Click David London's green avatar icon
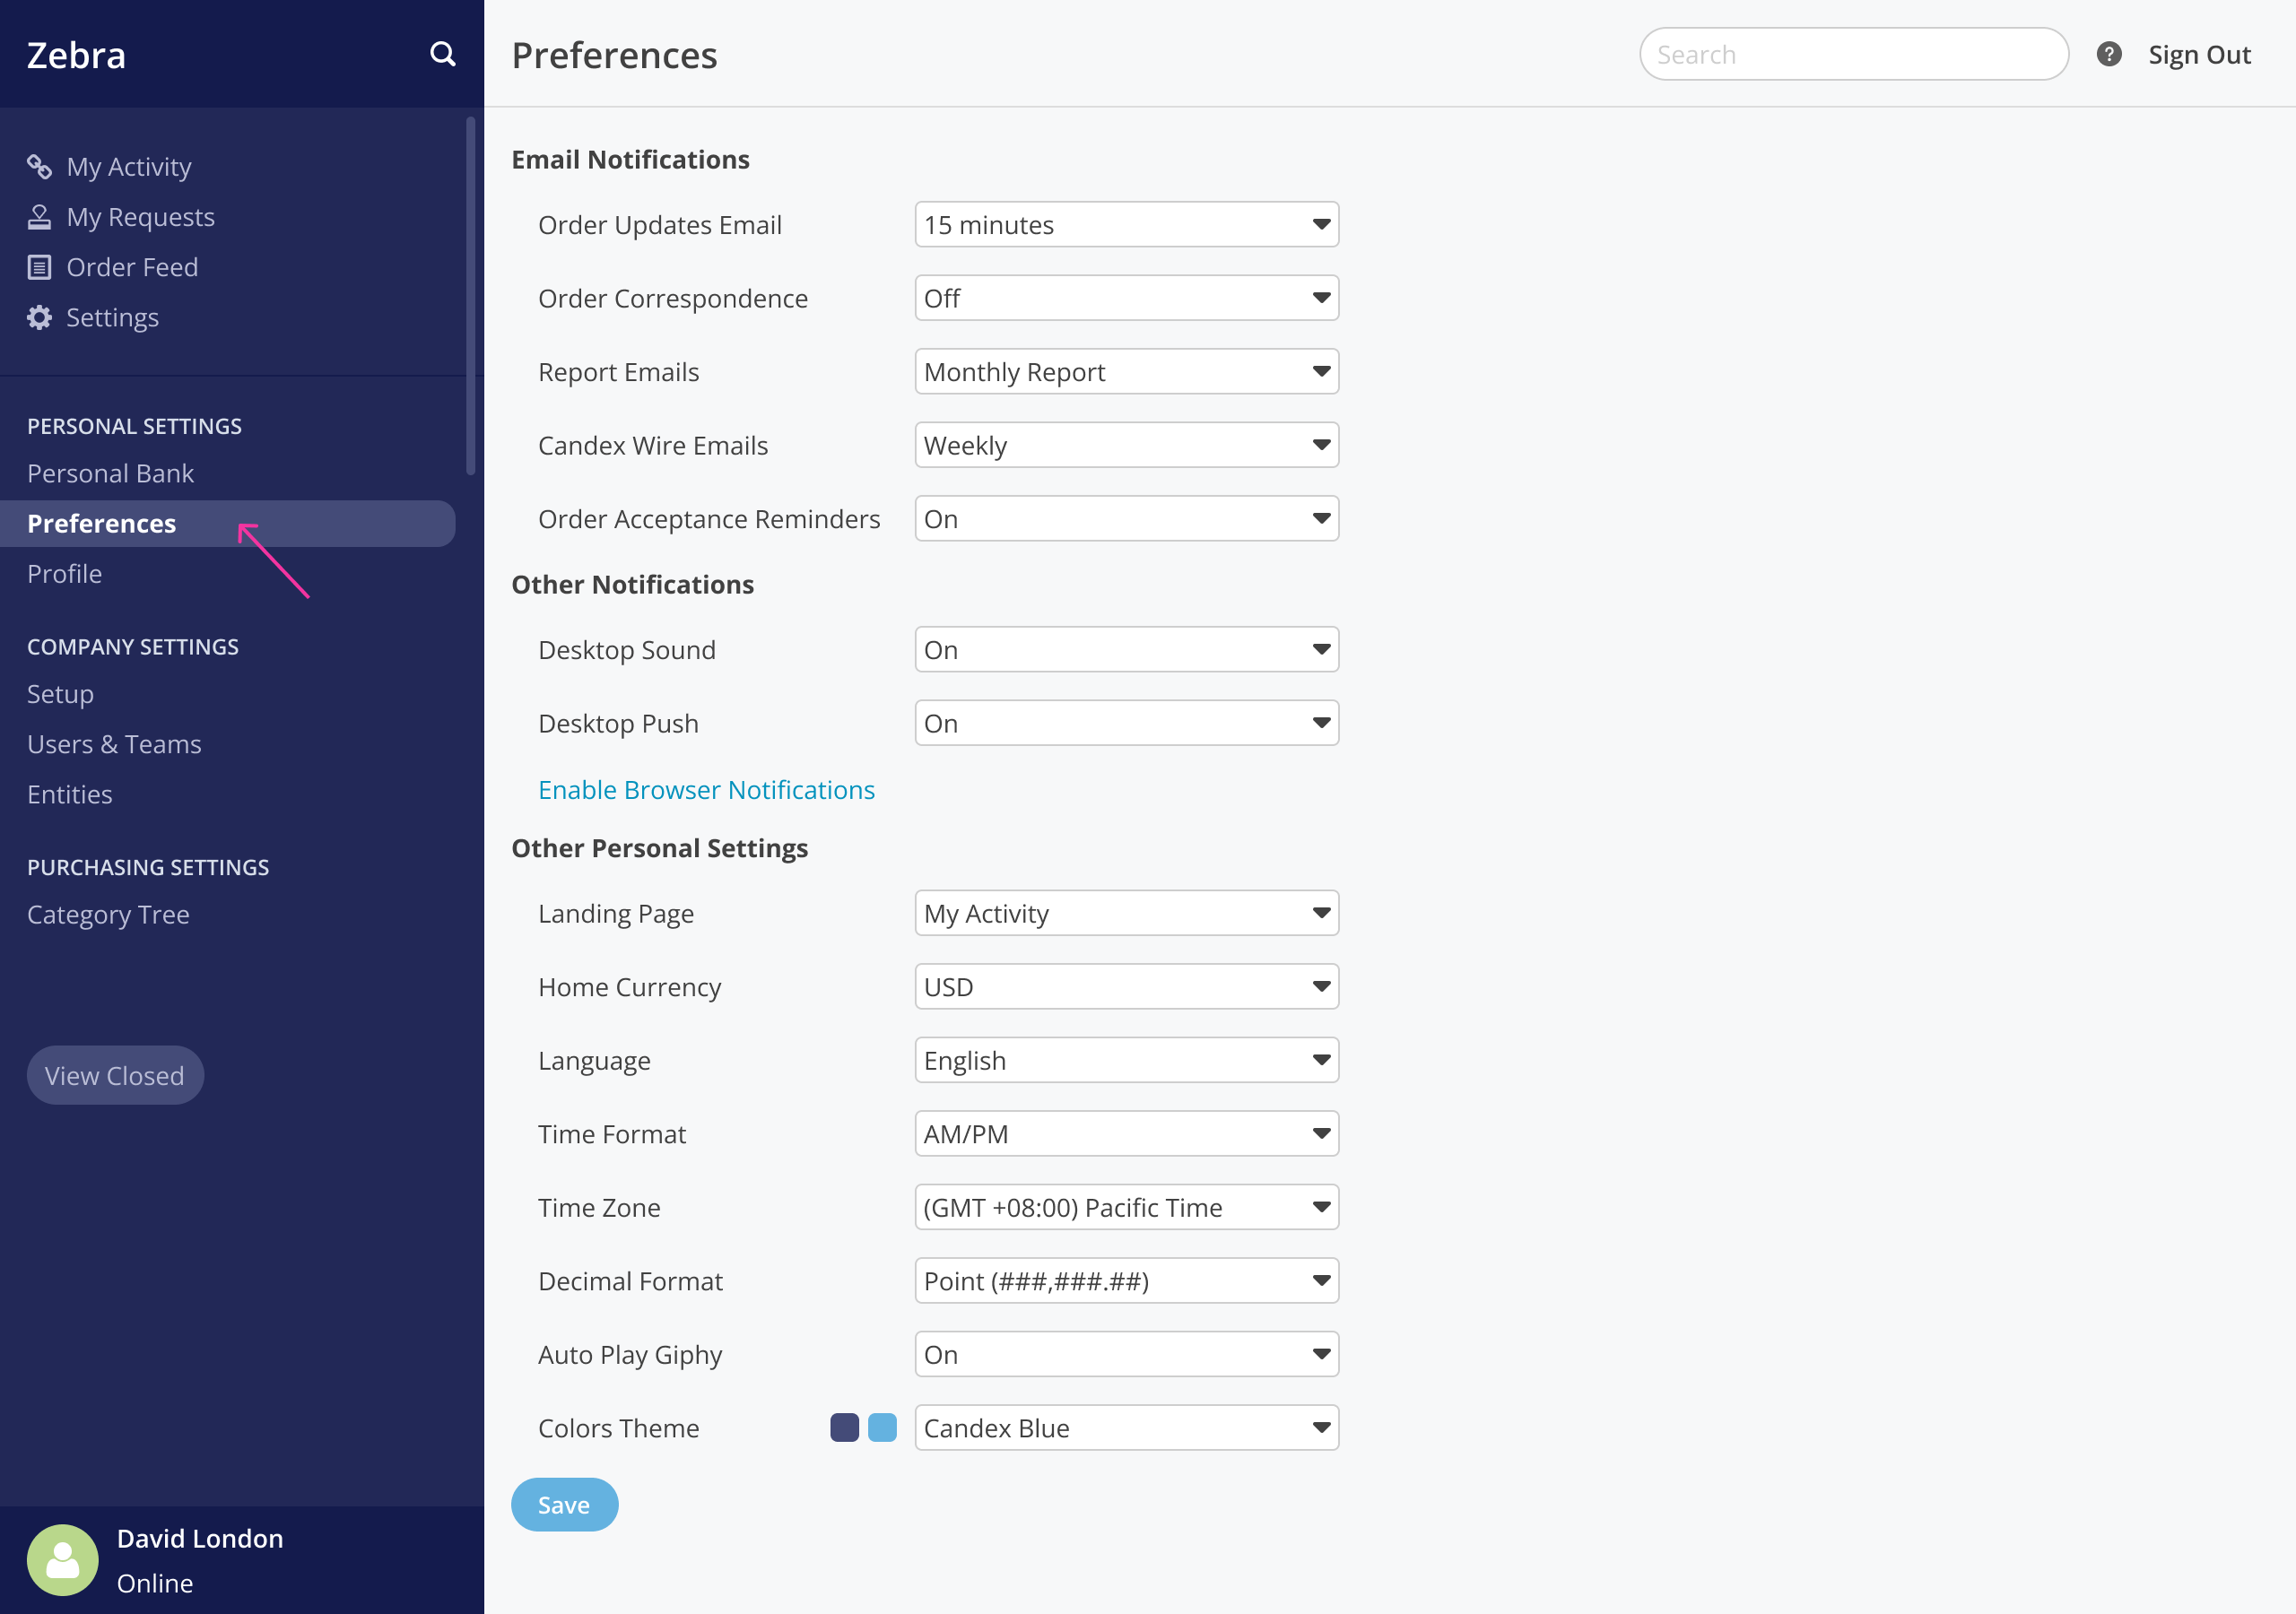This screenshot has height=1614, width=2296. click(63, 1558)
